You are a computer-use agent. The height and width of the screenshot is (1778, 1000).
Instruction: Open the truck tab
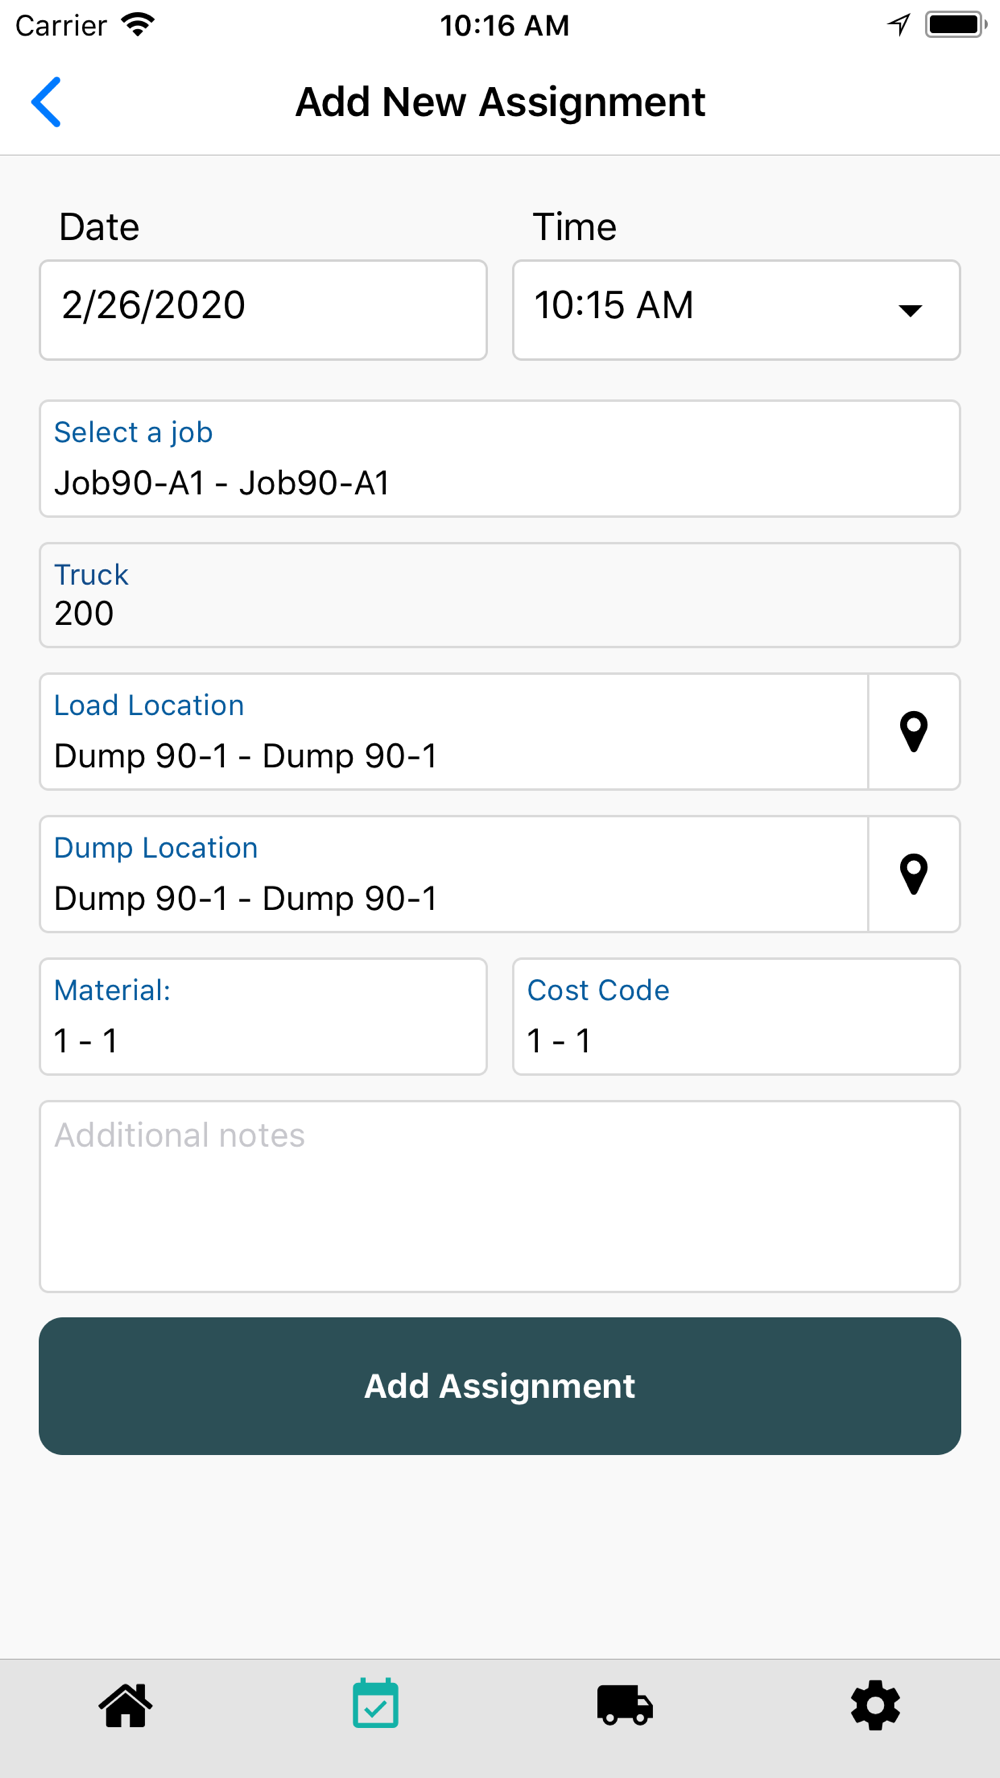pyautogui.click(x=625, y=1706)
